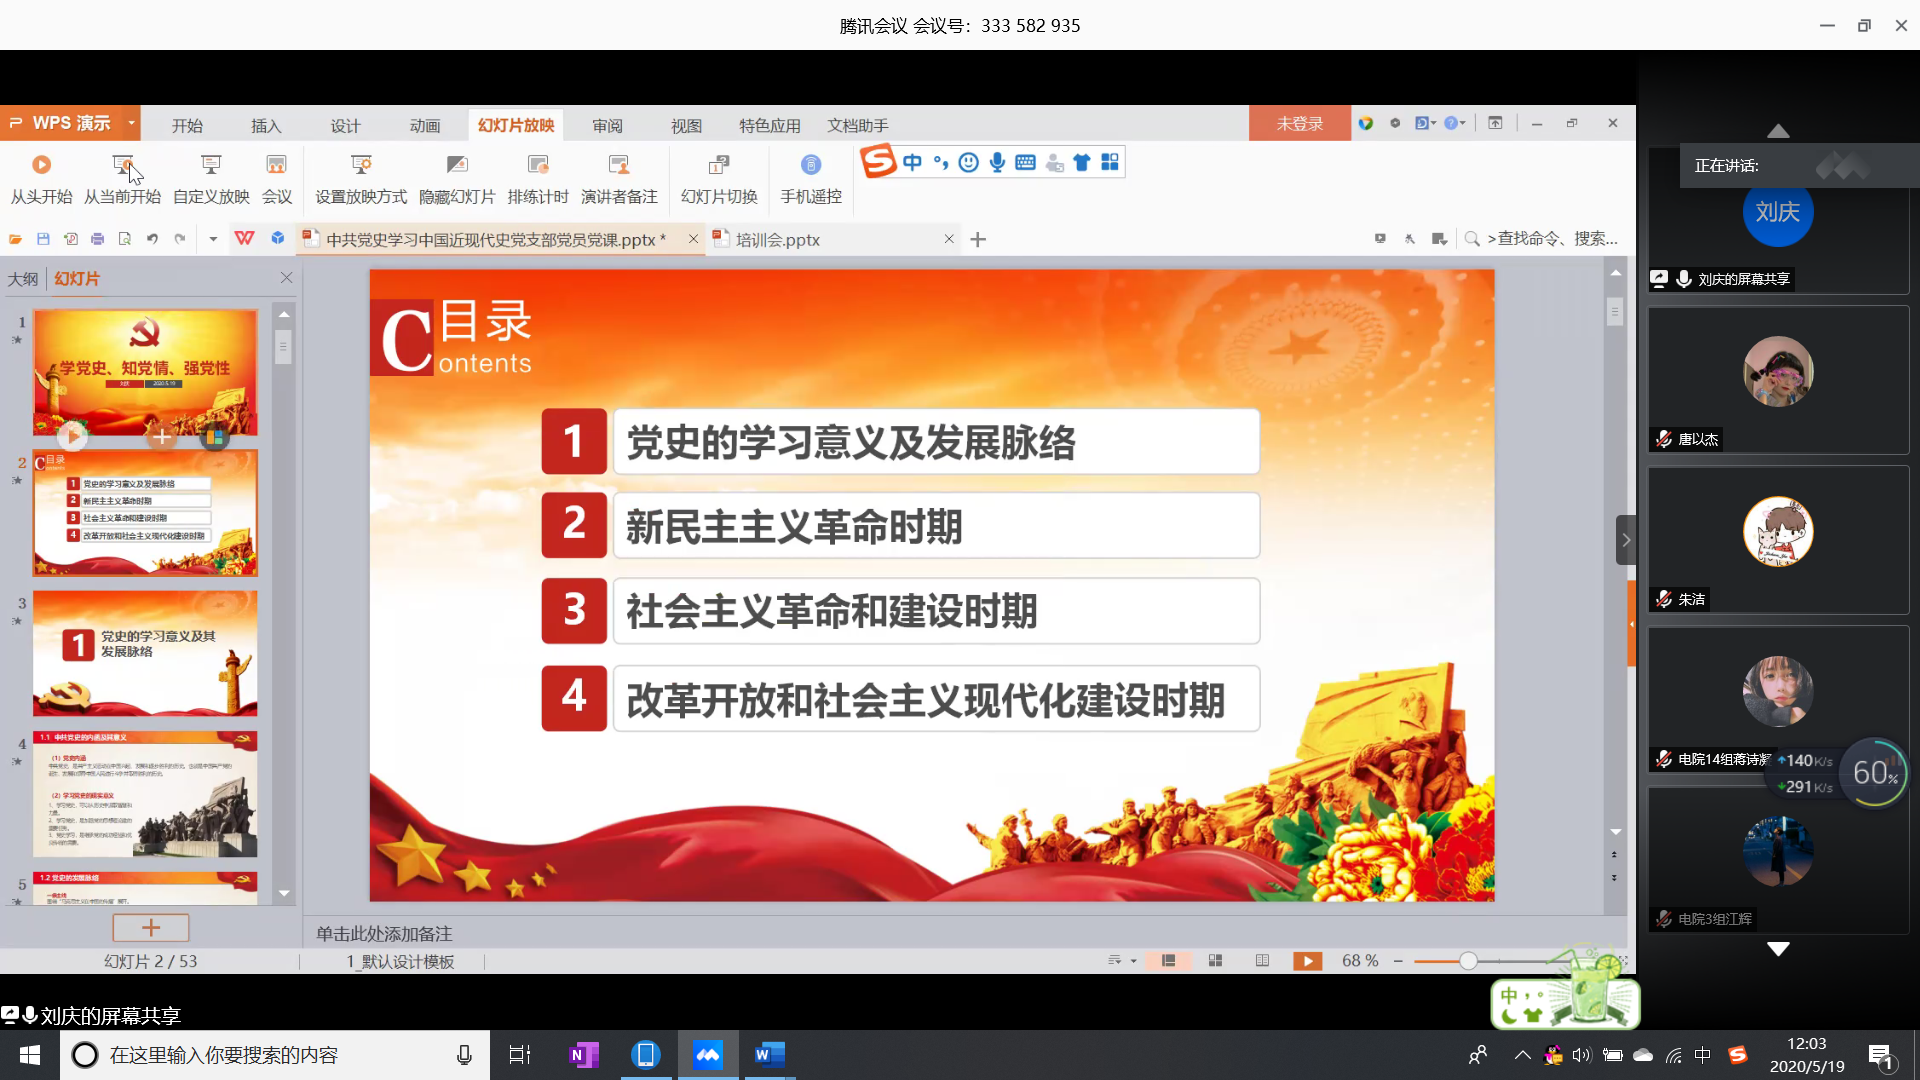Click the 幻灯片切换 slide transition icon
This screenshot has width=1920, height=1080.
coord(719,165)
